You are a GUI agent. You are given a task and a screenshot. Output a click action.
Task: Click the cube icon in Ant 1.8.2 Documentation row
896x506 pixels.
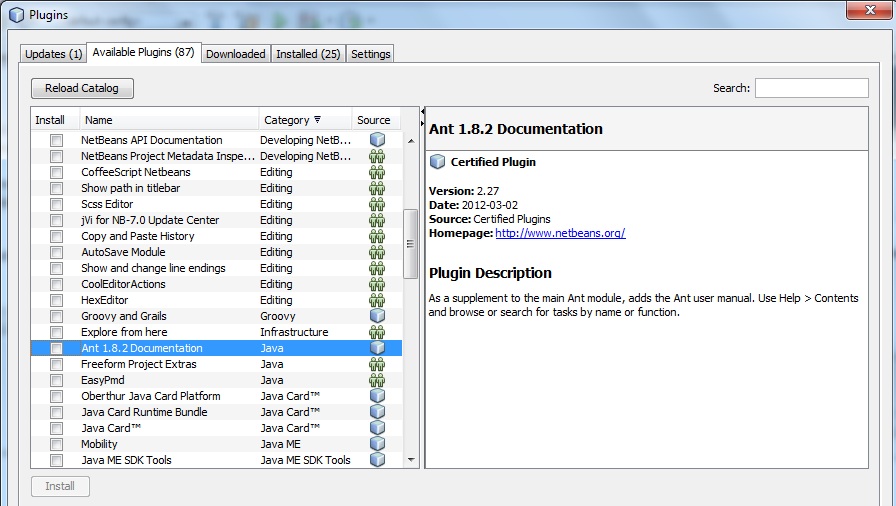click(377, 348)
